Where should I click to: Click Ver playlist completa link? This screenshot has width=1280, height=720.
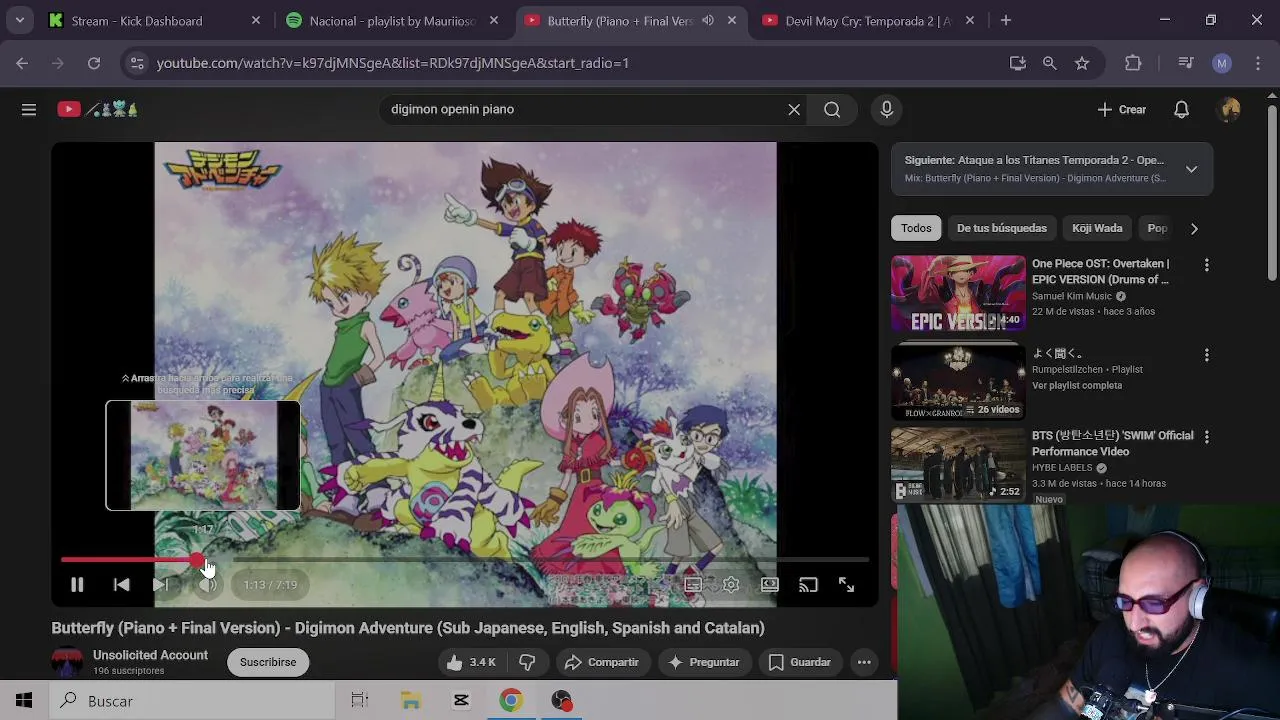(x=1076, y=385)
